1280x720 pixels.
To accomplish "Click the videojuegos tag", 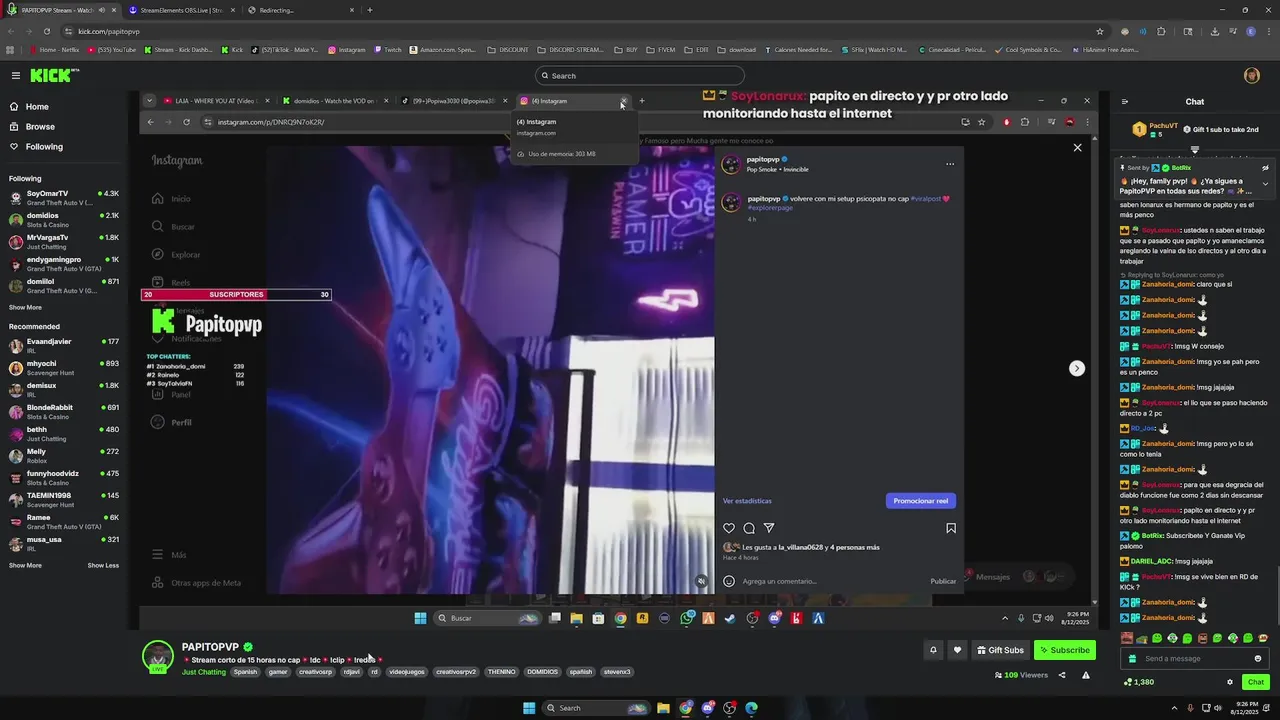I will click(407, 672).
